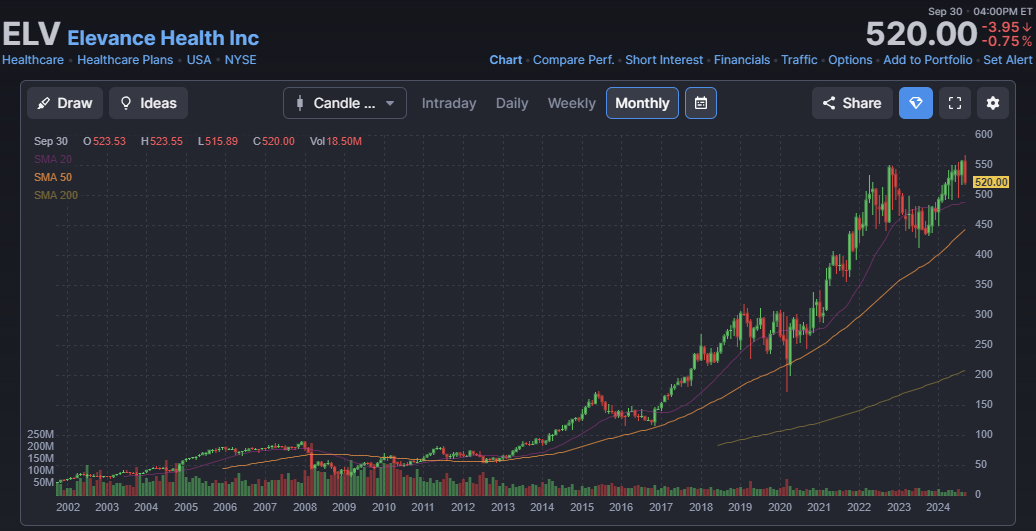Click the 250M volume axis label
Viewport: 1036px width, 531px height.
coord(40,435)
